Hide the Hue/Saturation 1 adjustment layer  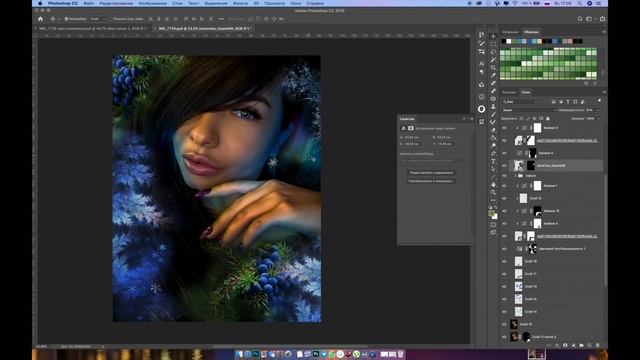click(x=504, y=249)
